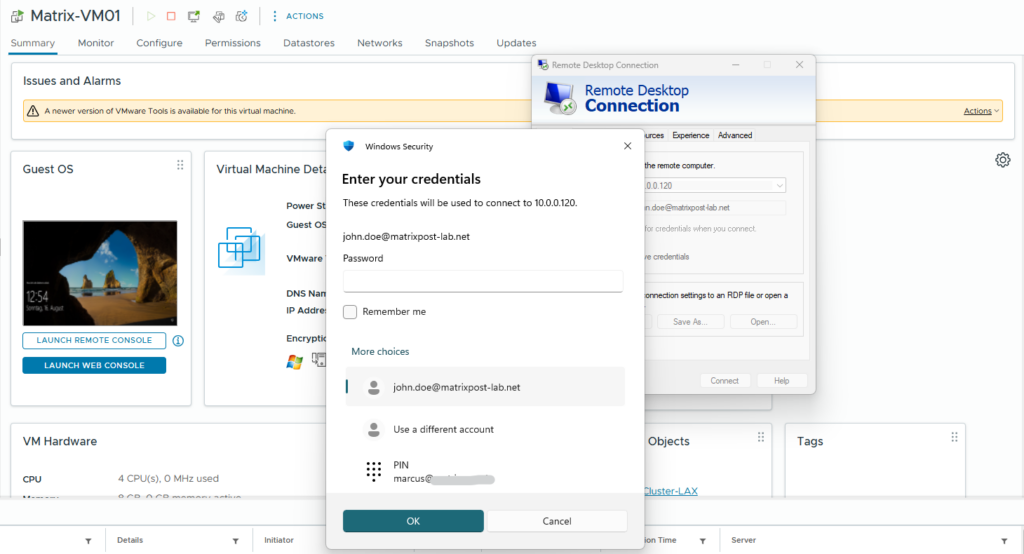Click the settings gear icon
The width and height of the screenshot is (1024, 554).
pyautogui.click(x=1002, y=160)
